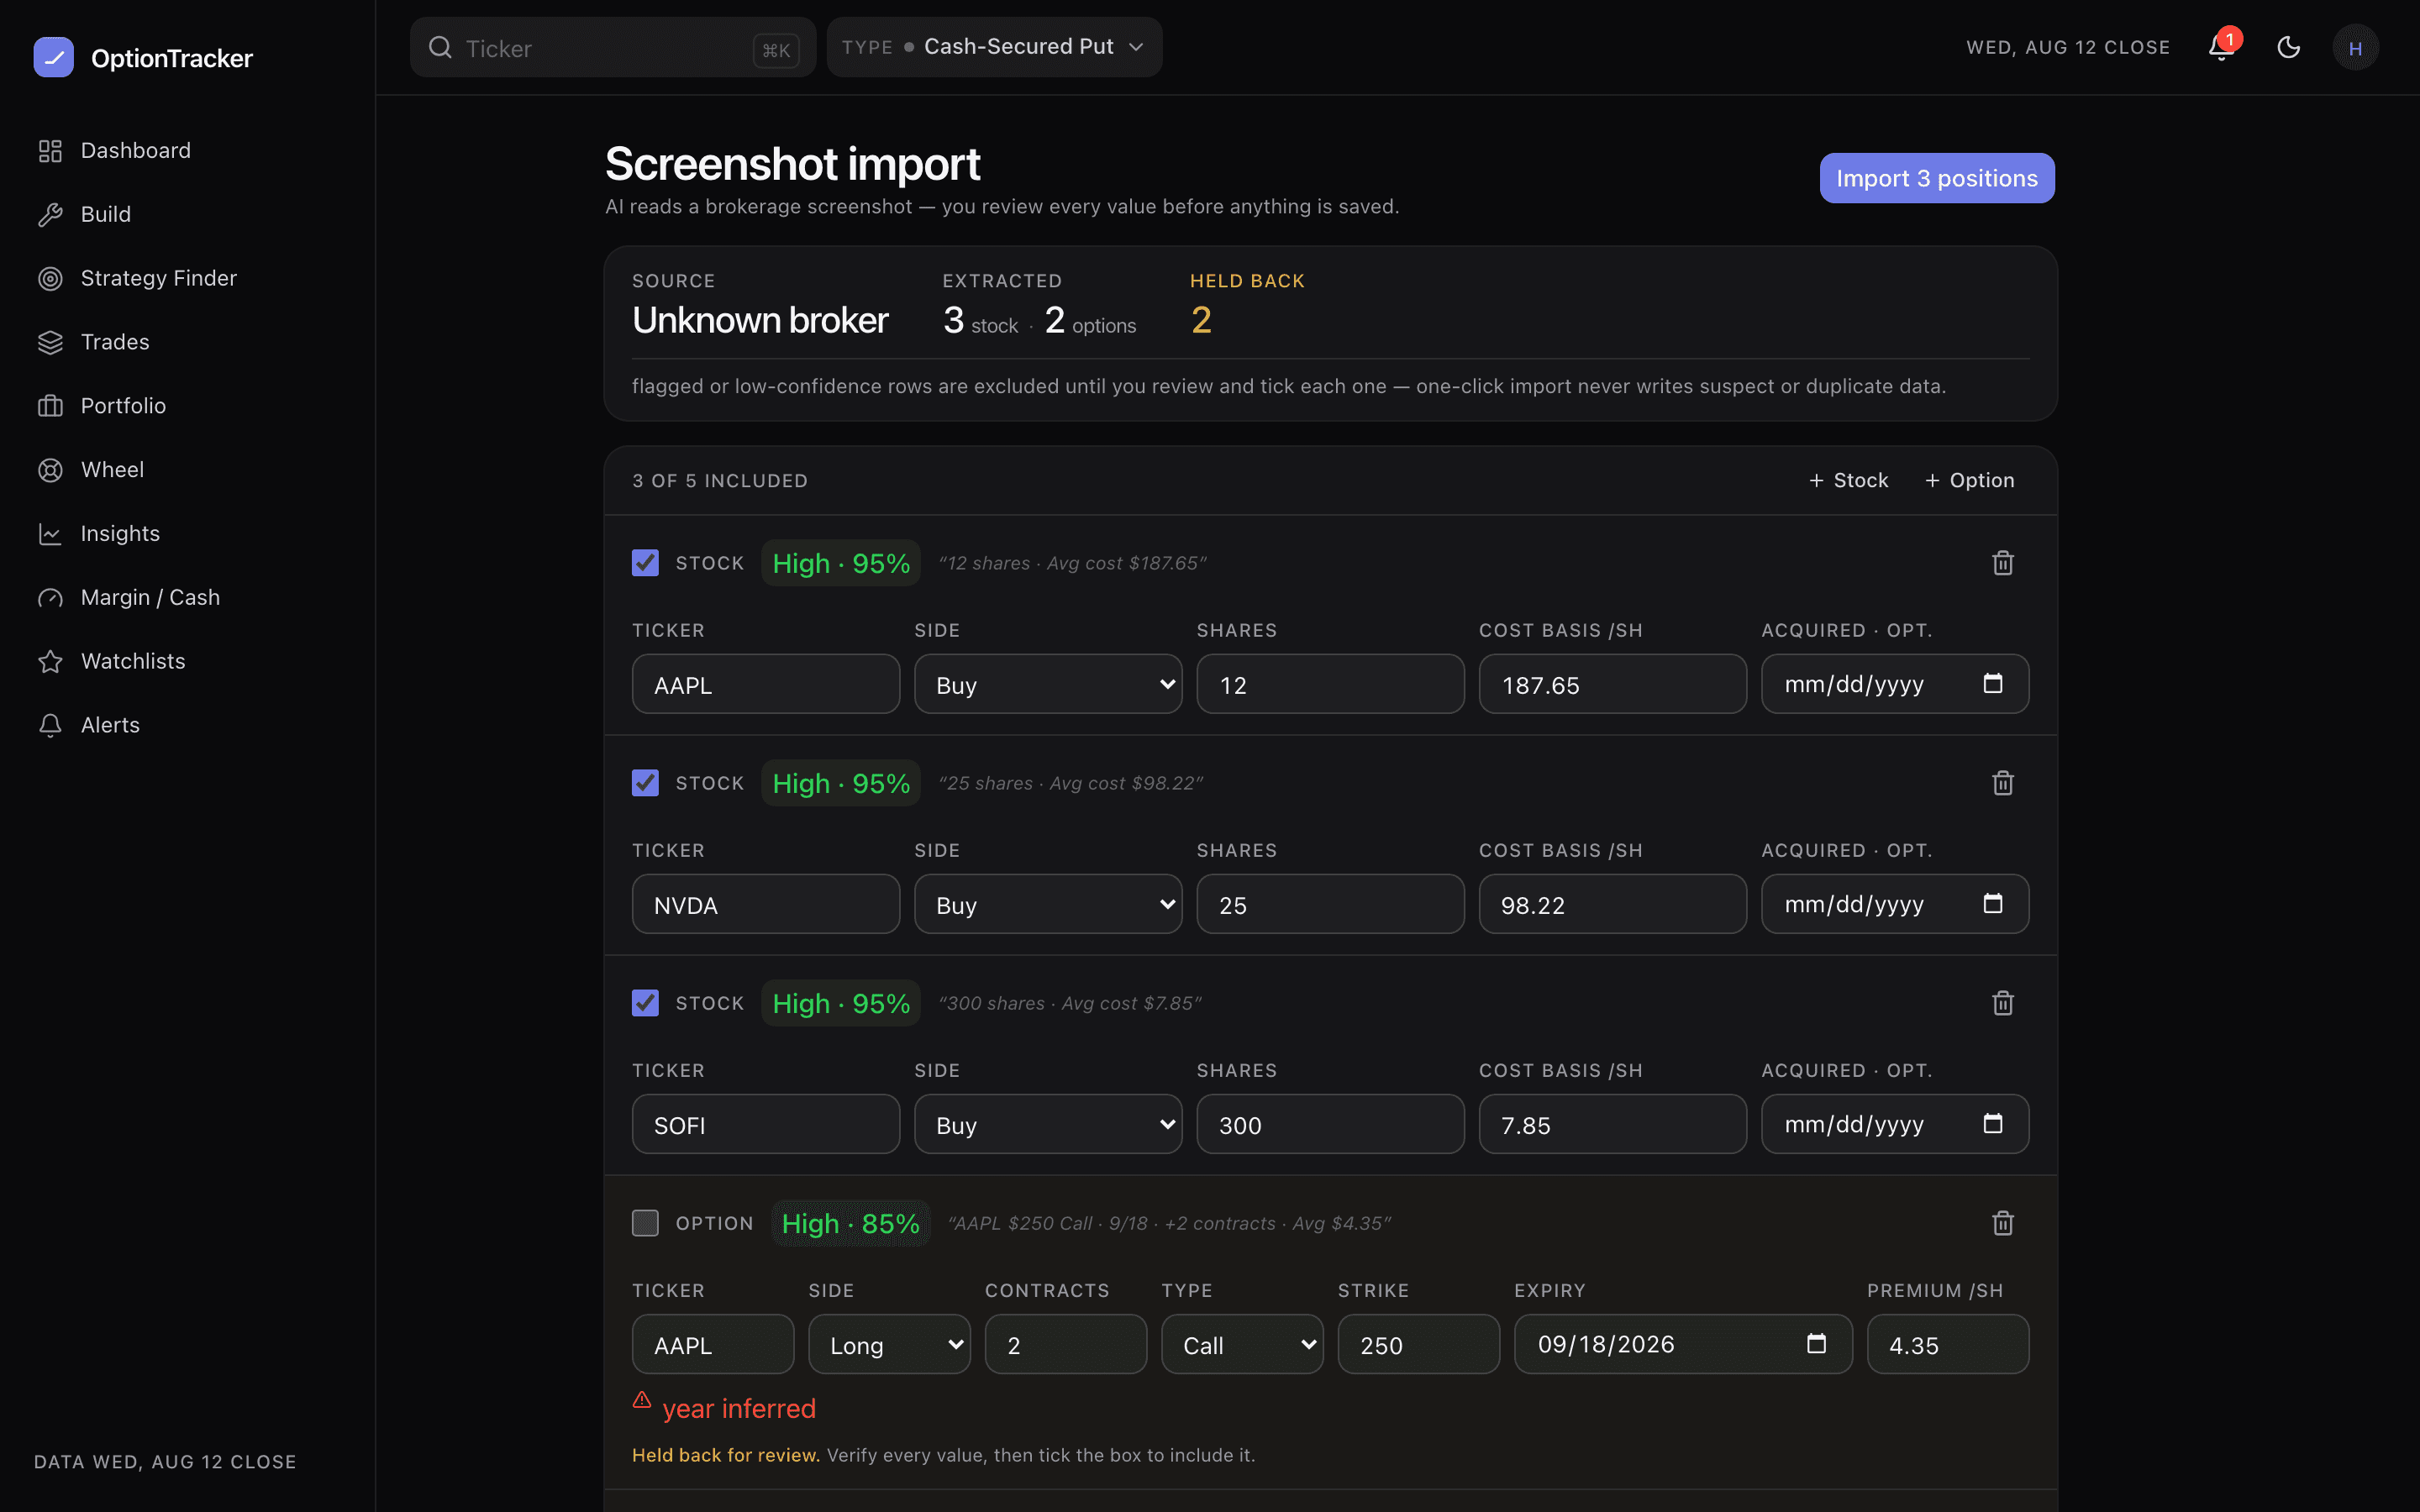Click the year inferred warning triangle icon

tap(642, 1400)
